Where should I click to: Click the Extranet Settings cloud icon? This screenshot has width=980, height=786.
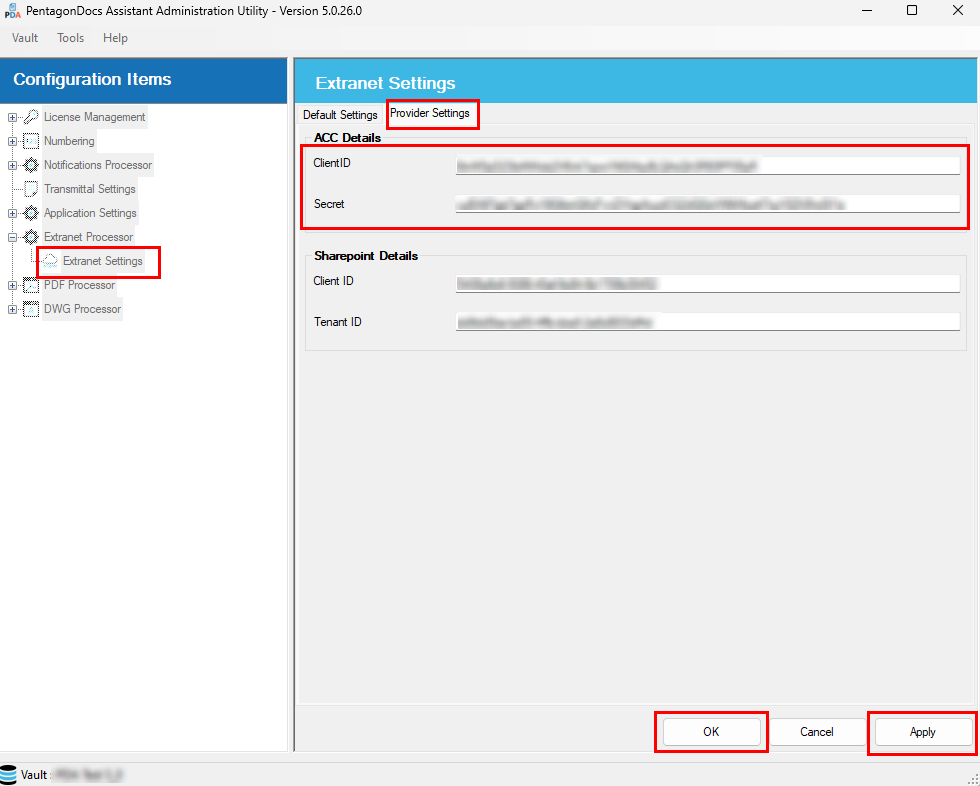pyautogui.click(x=51, y=261)
